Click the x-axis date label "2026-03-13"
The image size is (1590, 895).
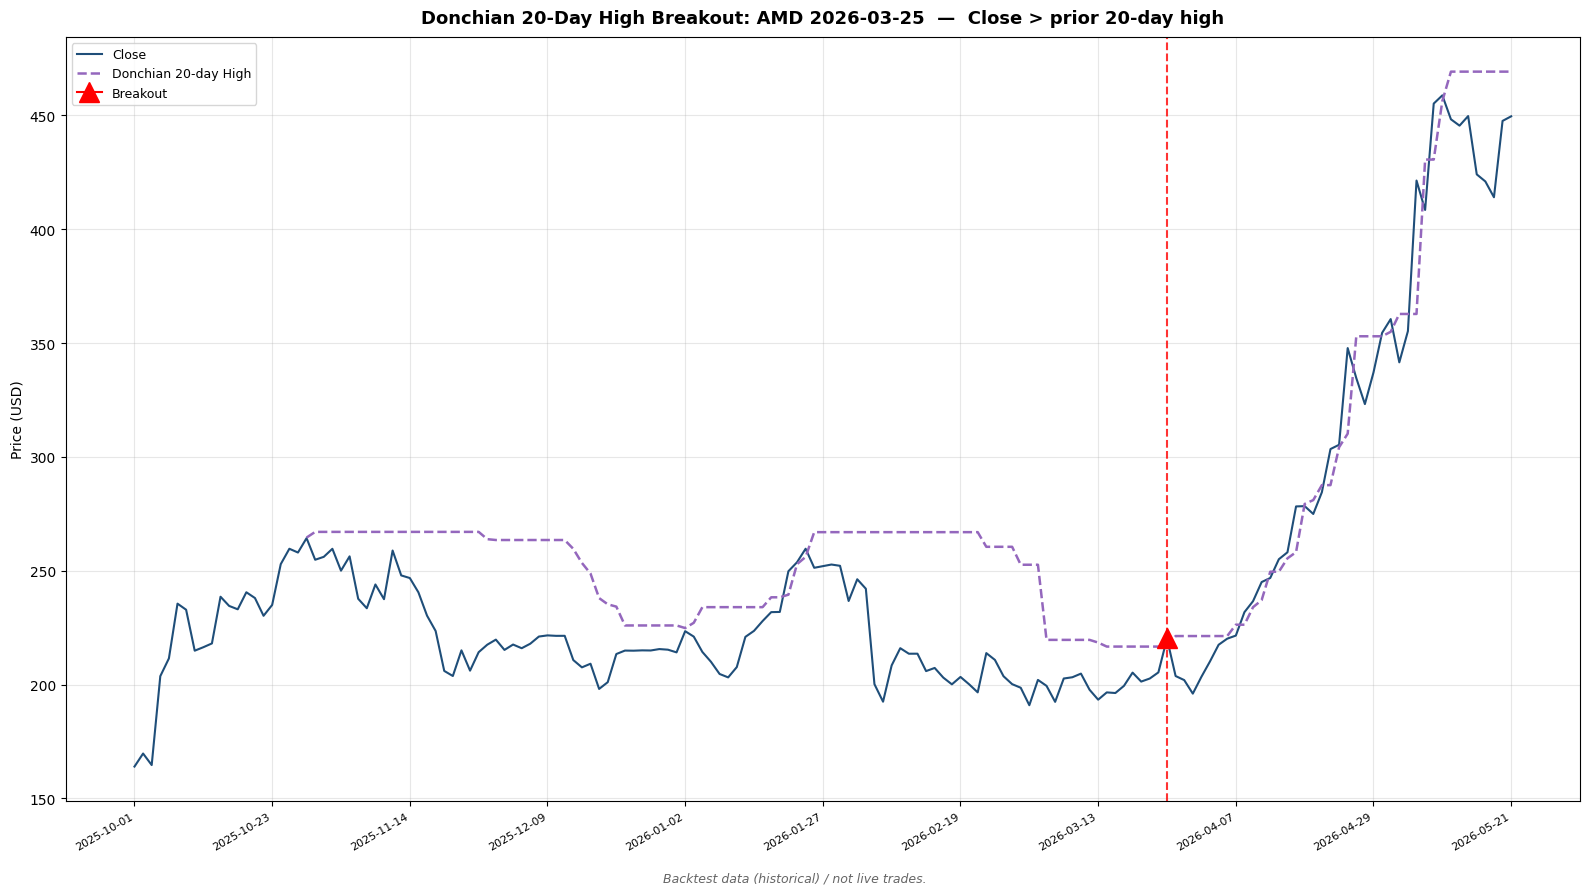pyautogui.click(x=1069, y=832)
